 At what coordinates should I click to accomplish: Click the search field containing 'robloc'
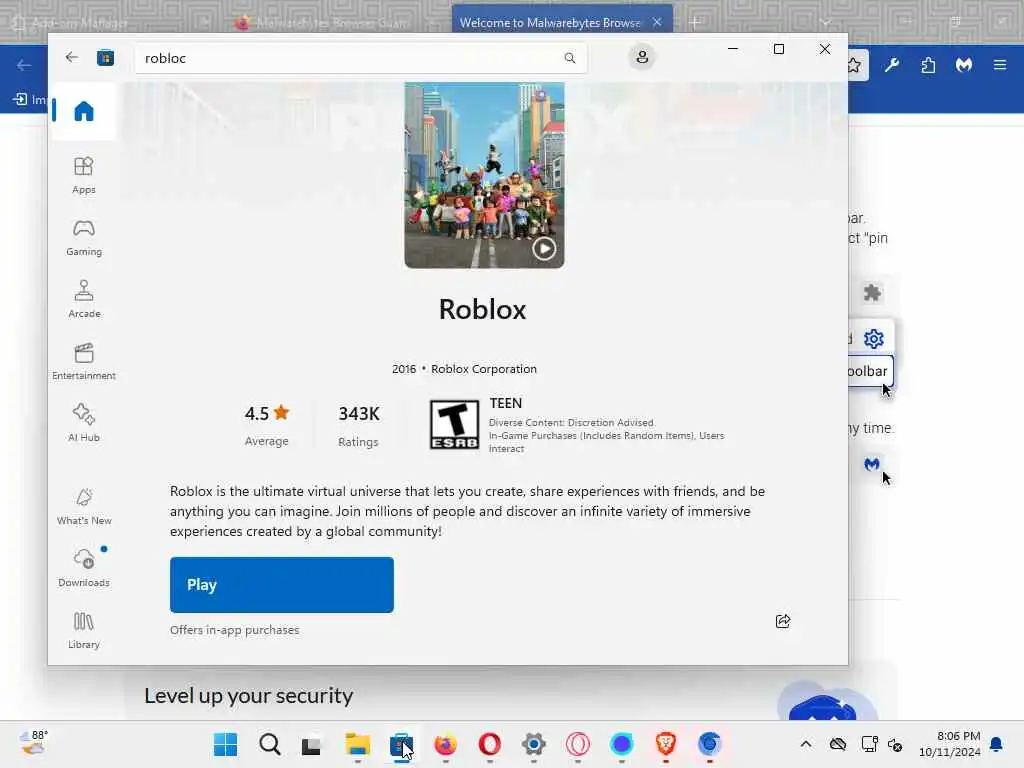pos(360,58)
